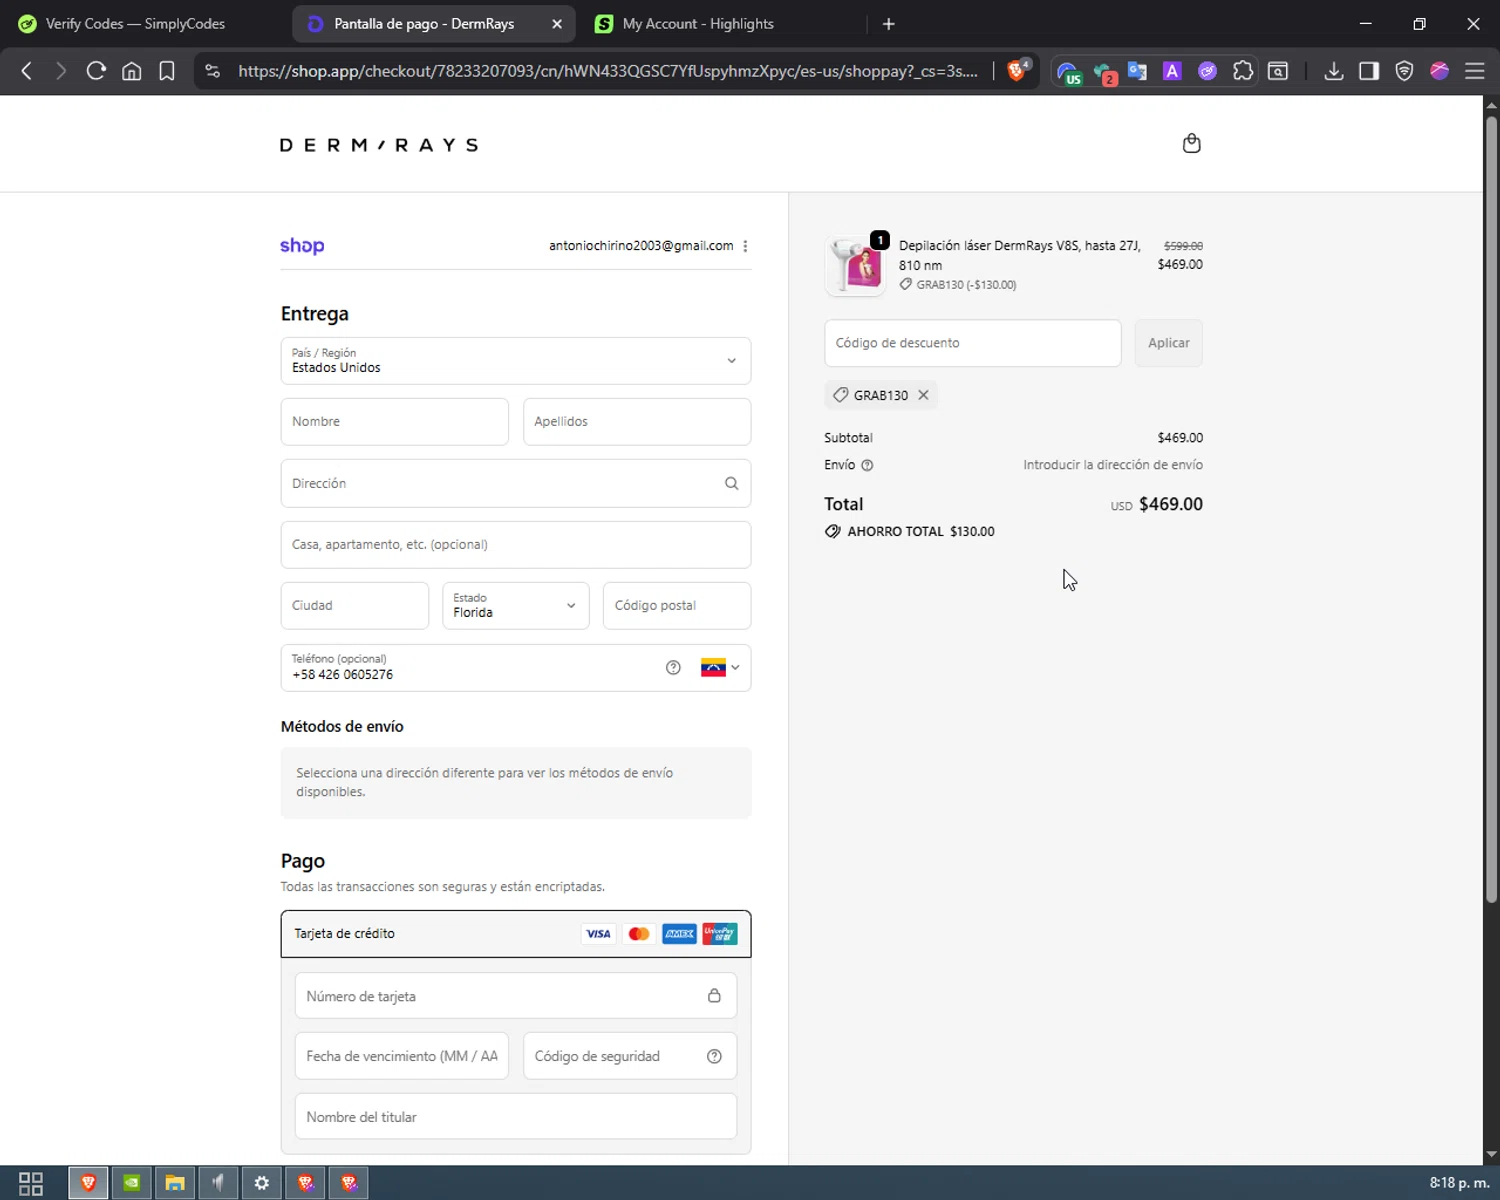Focus Nombre del titular field

point(516,1116)
